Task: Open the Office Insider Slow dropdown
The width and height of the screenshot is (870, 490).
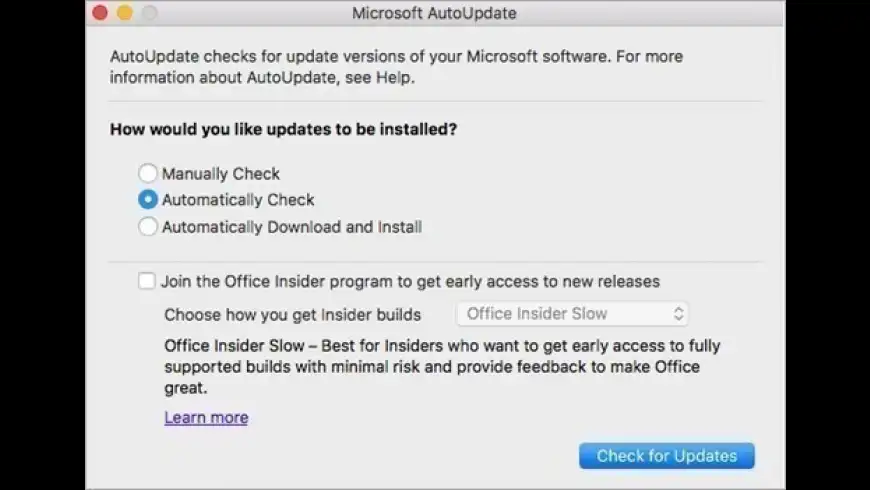Action: 571,314
